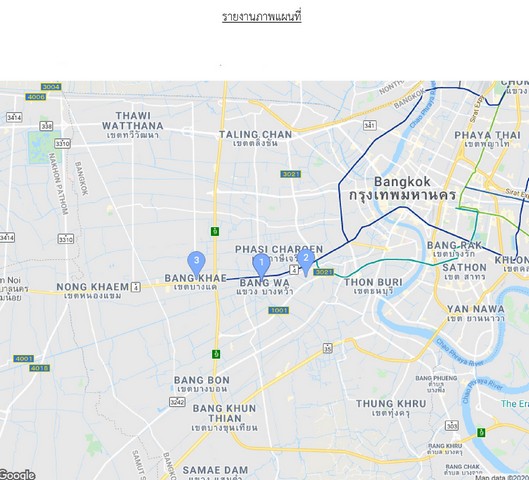Click the 3242 highway shield near Bang Bon
This screenshot has height=480, width=529.
click(x=177, y=402)
